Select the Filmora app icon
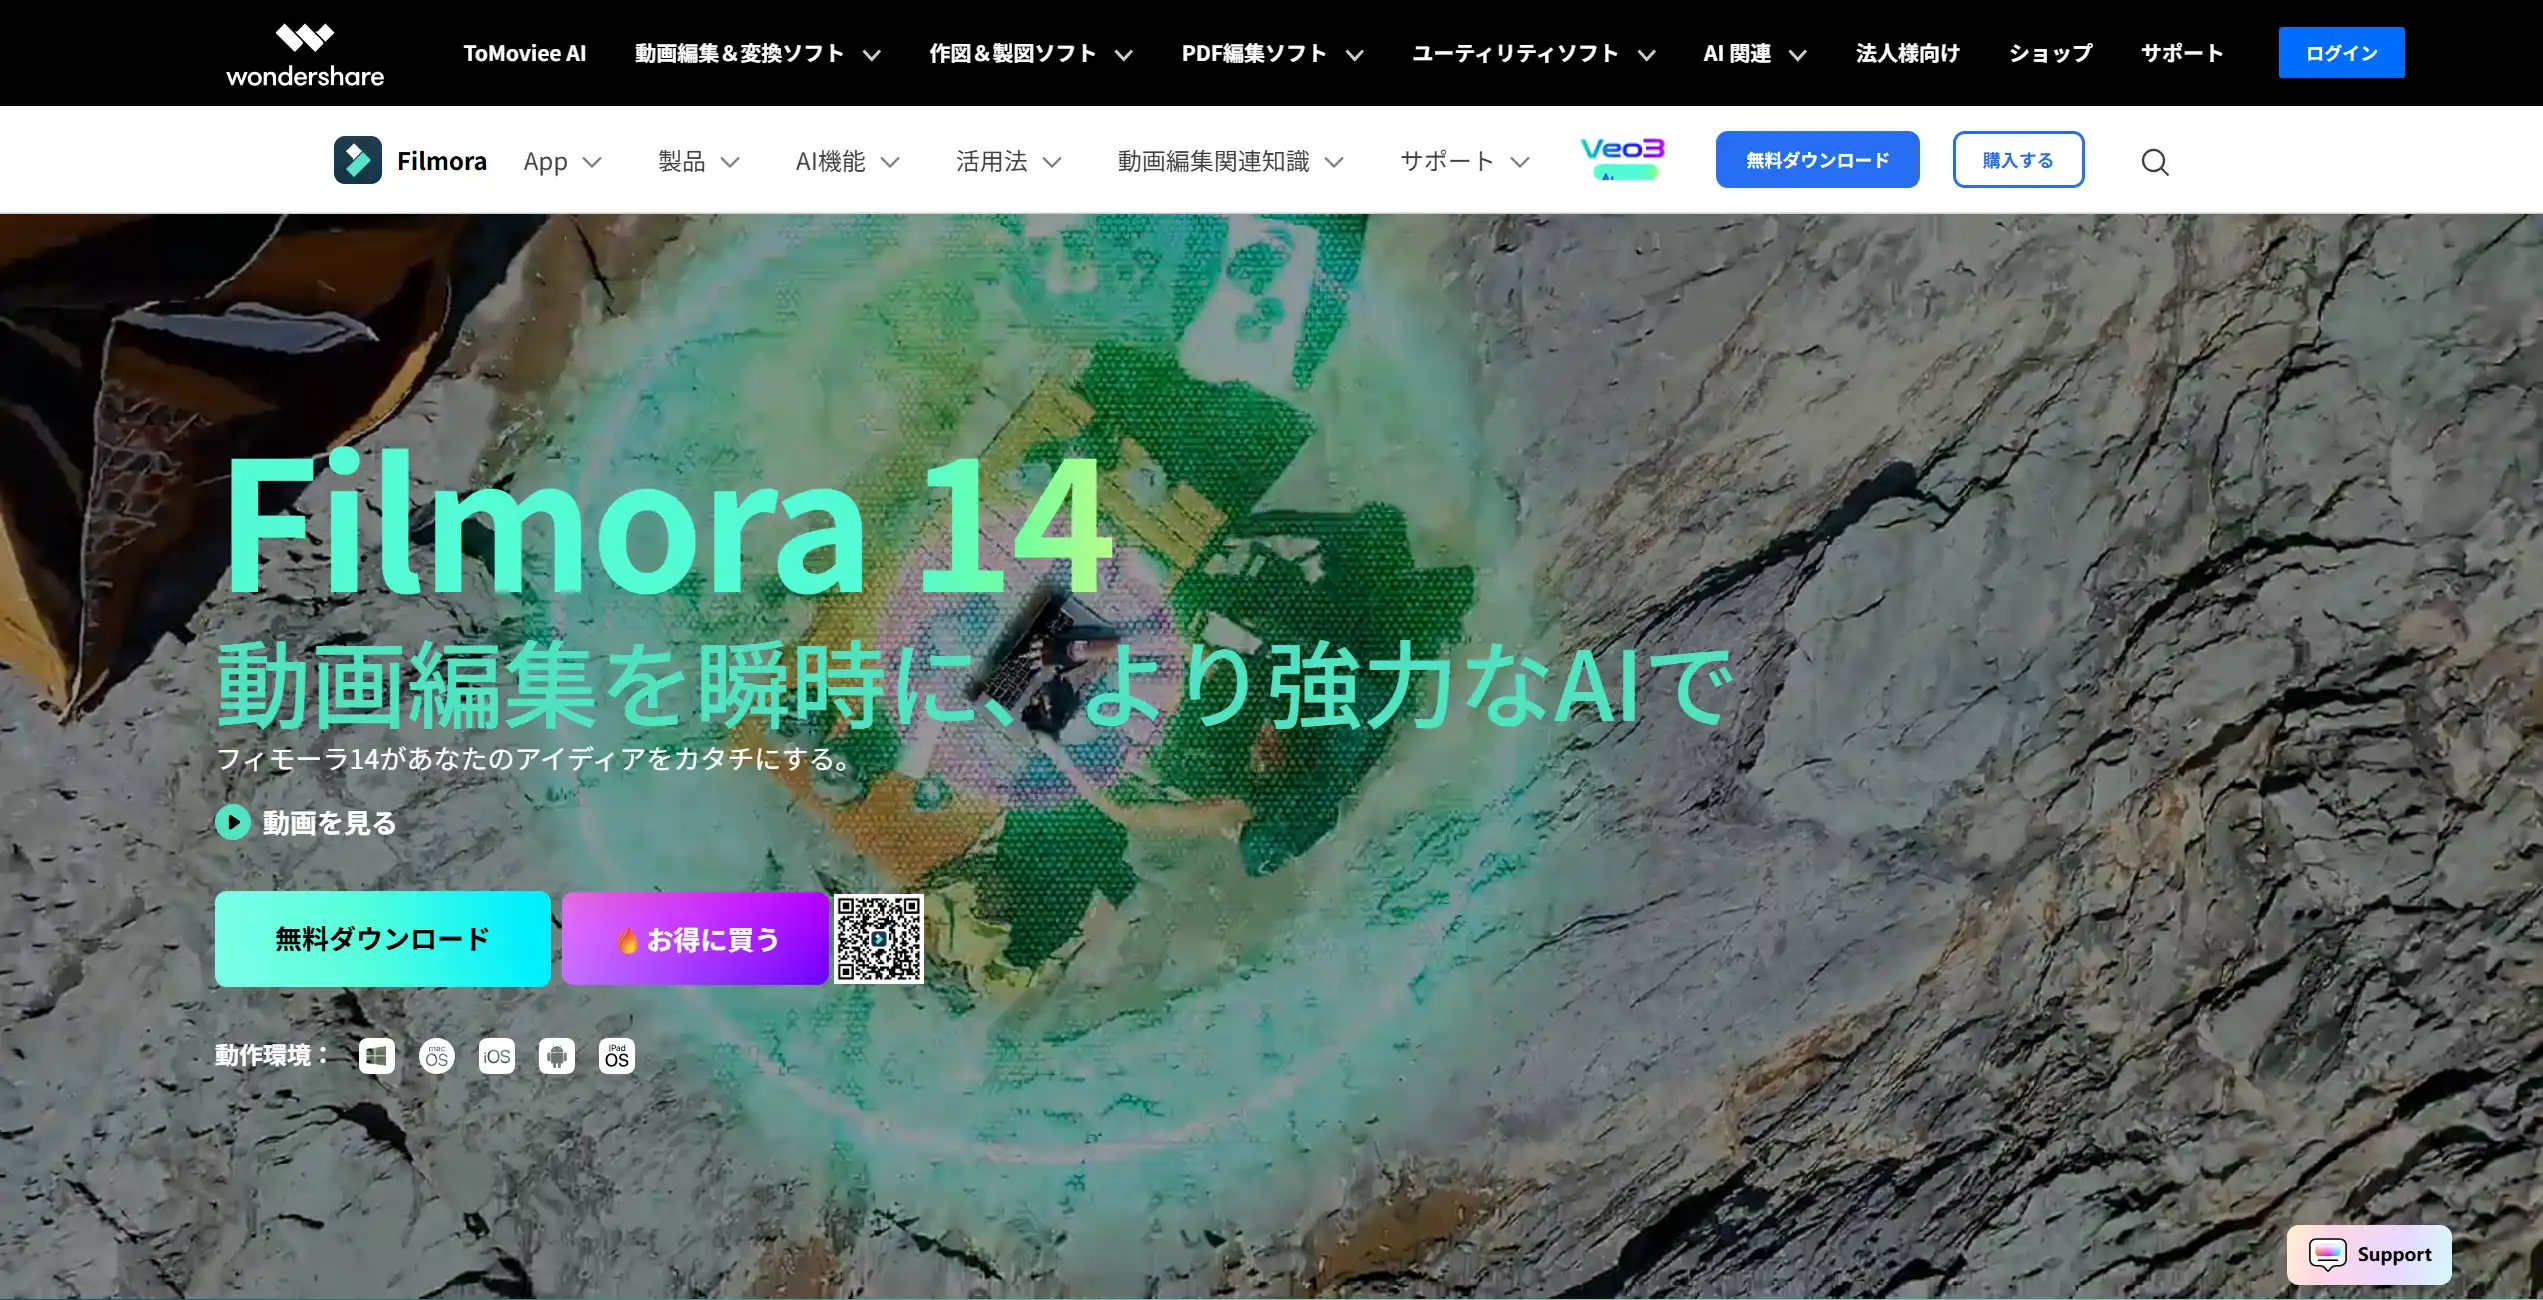The height and width of the screenshot is (1300, 2543). tap(360, 159)
